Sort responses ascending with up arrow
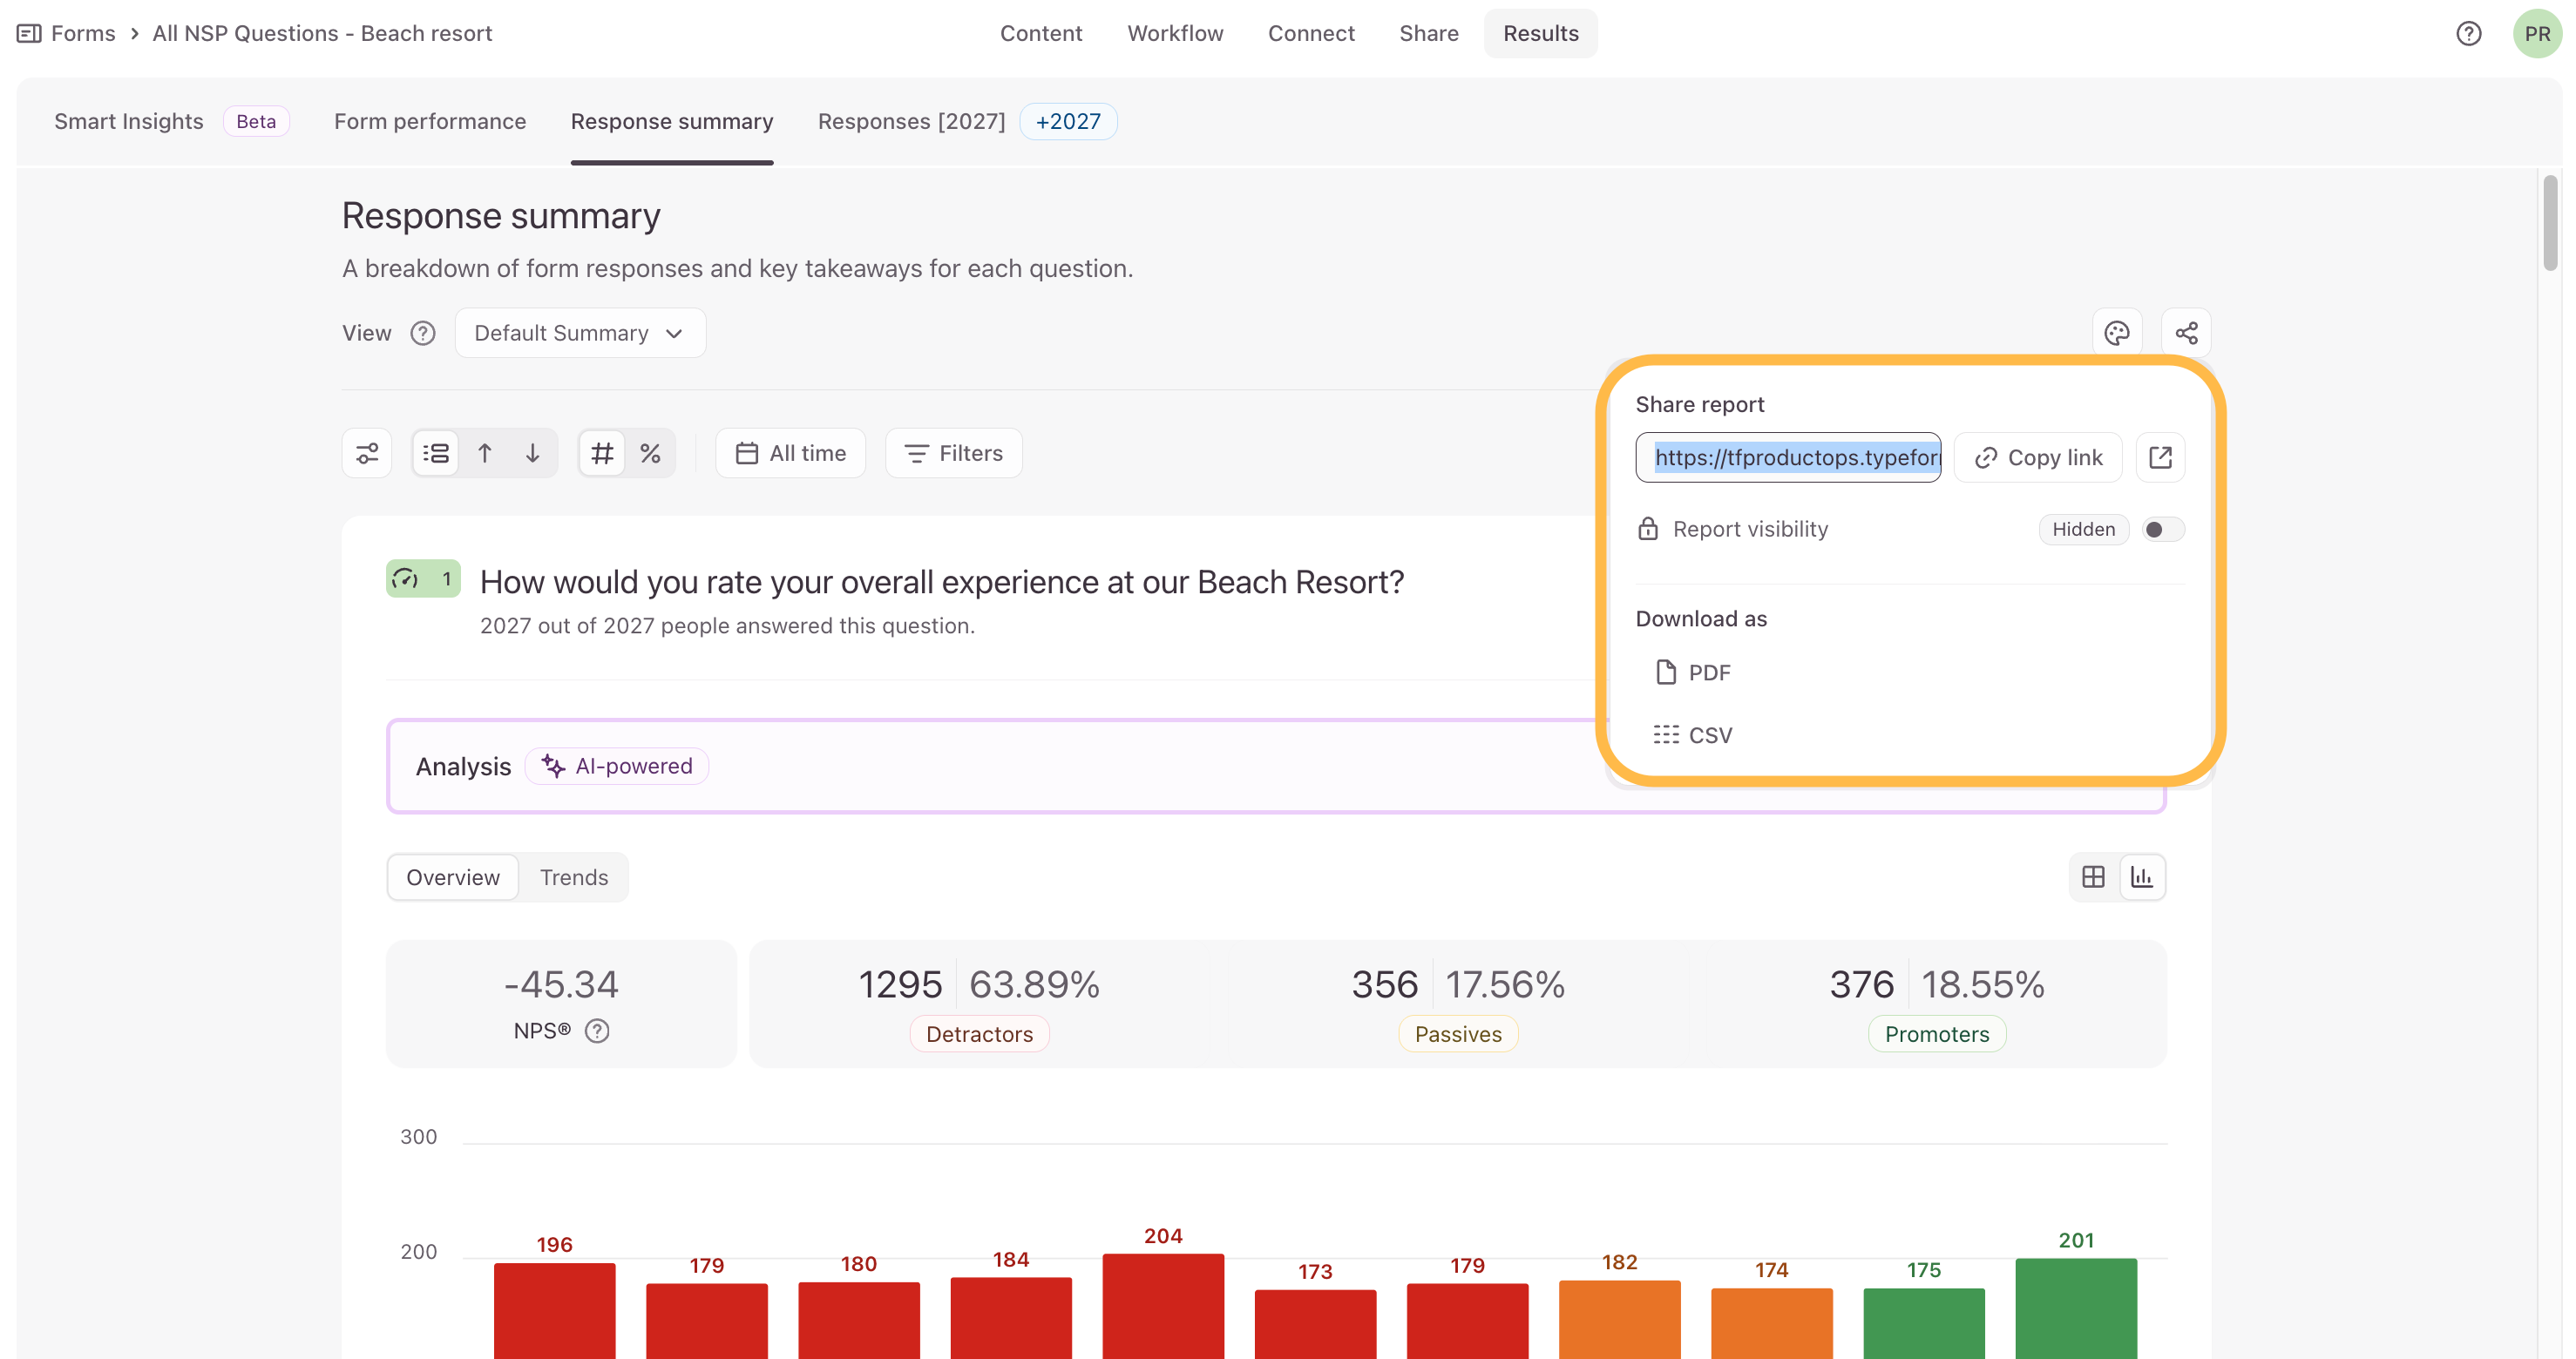Viewport: 2576px width, 1359px height. pos(485,453)
